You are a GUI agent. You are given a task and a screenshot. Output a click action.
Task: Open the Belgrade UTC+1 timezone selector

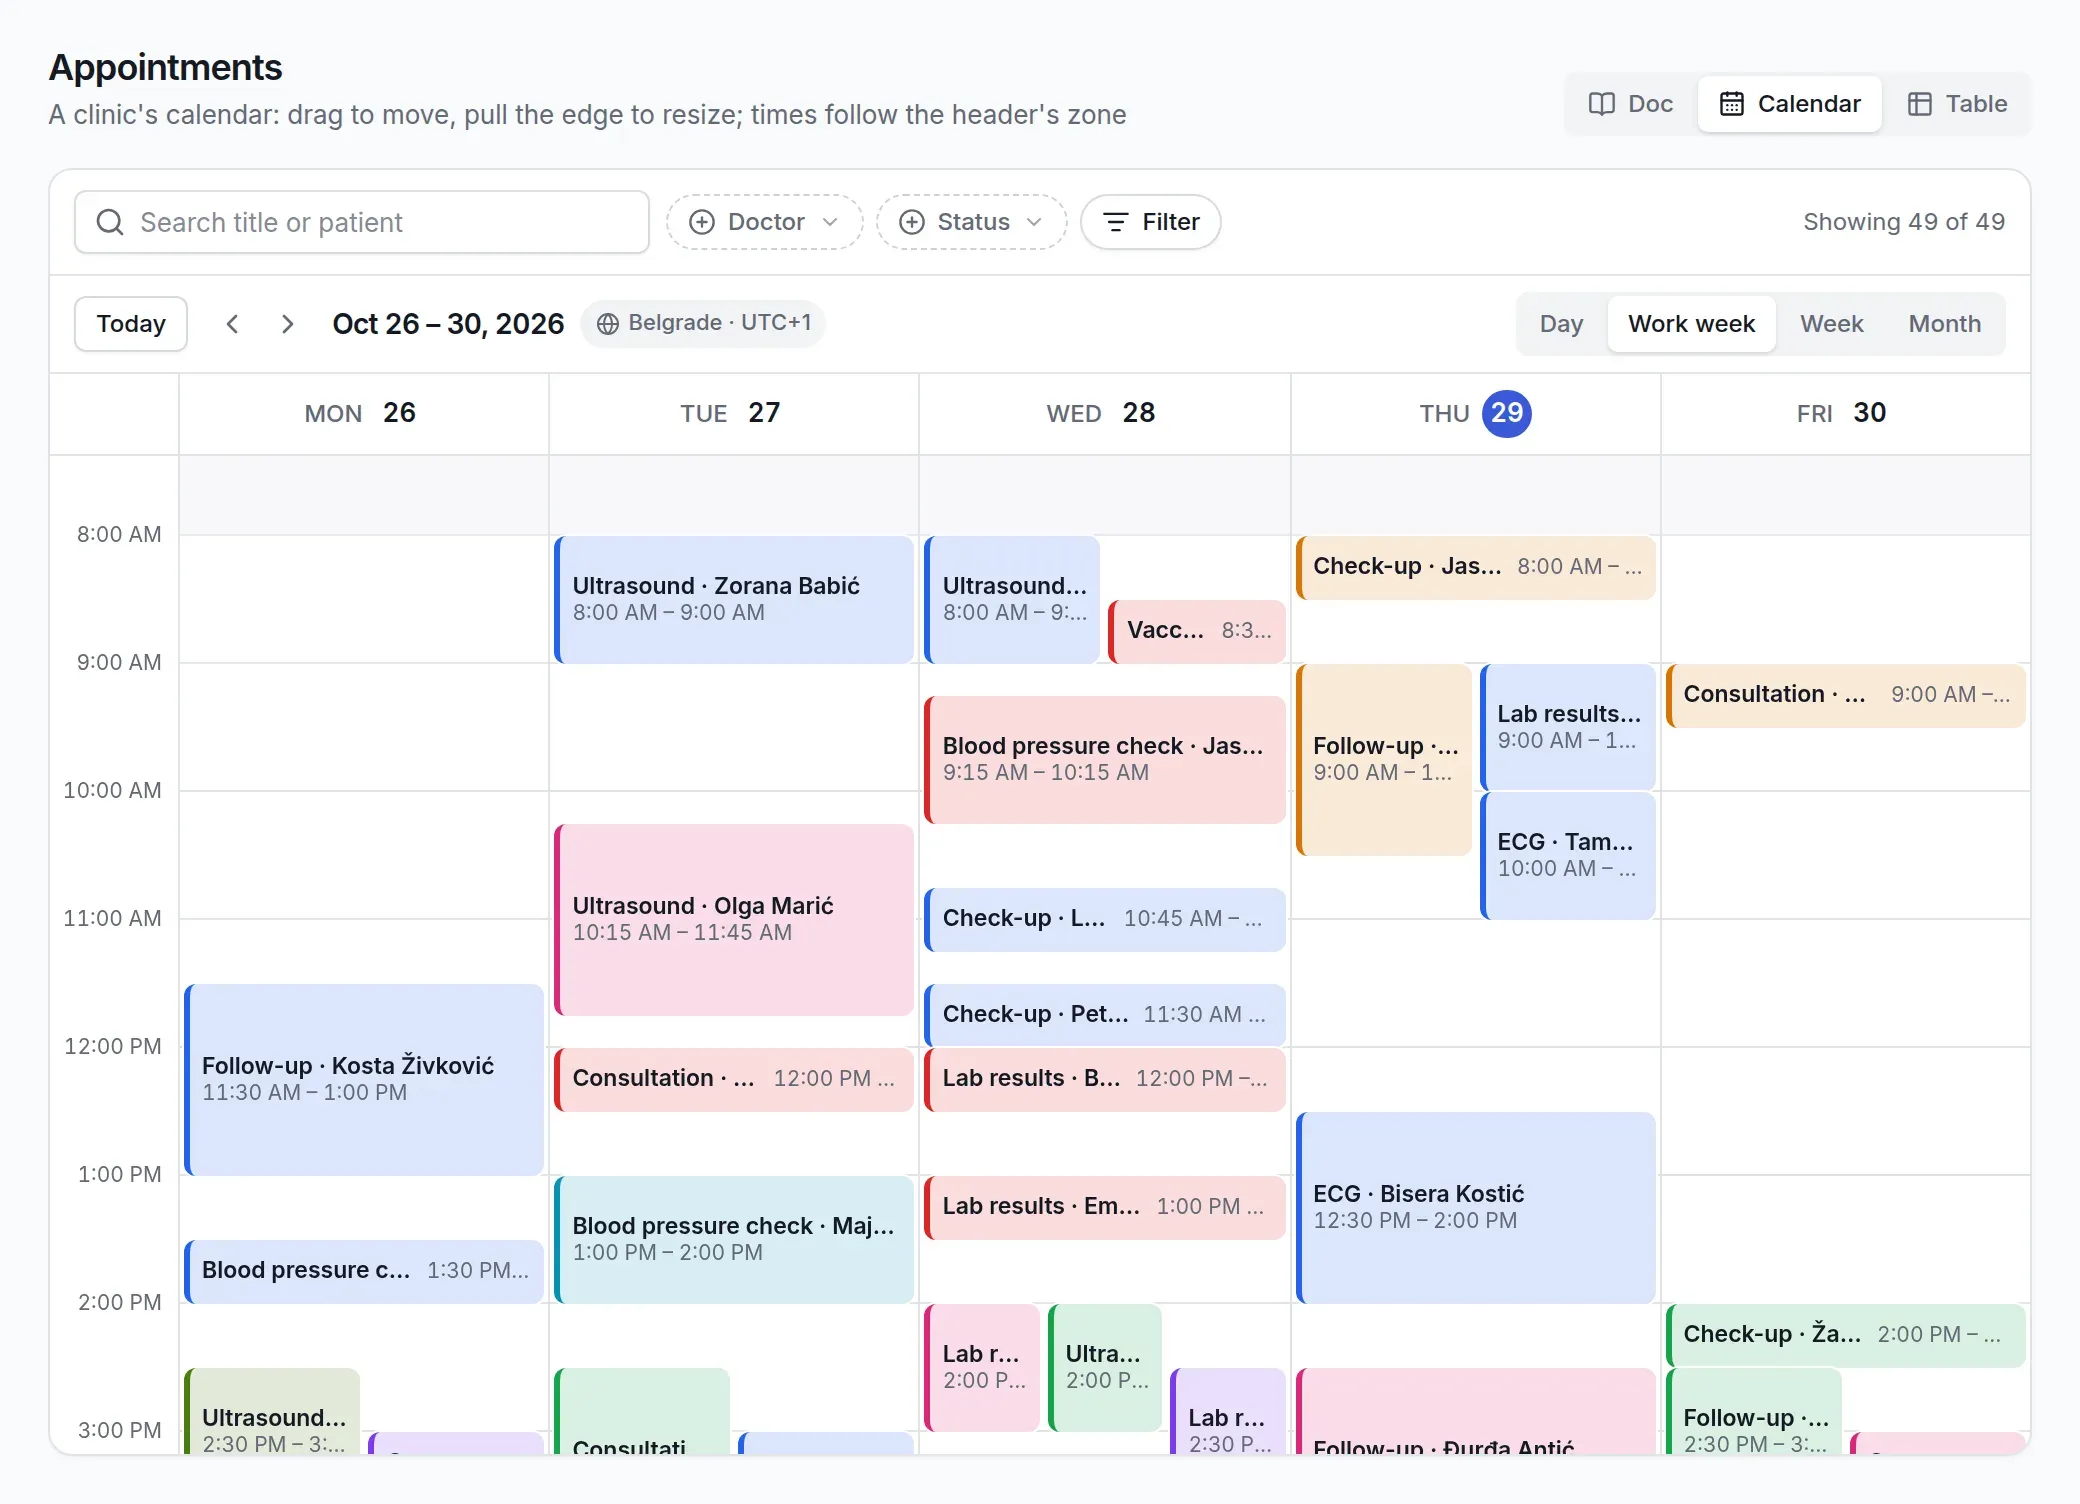pos(703,324)
